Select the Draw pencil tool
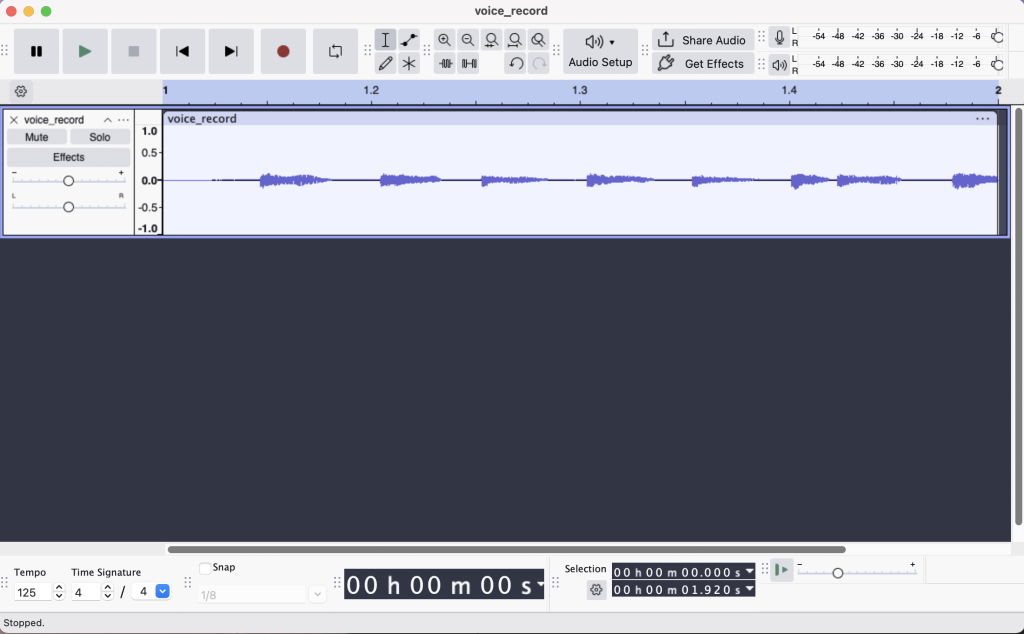The height and width of the screenshot is (634, 1024). point(385,64)
